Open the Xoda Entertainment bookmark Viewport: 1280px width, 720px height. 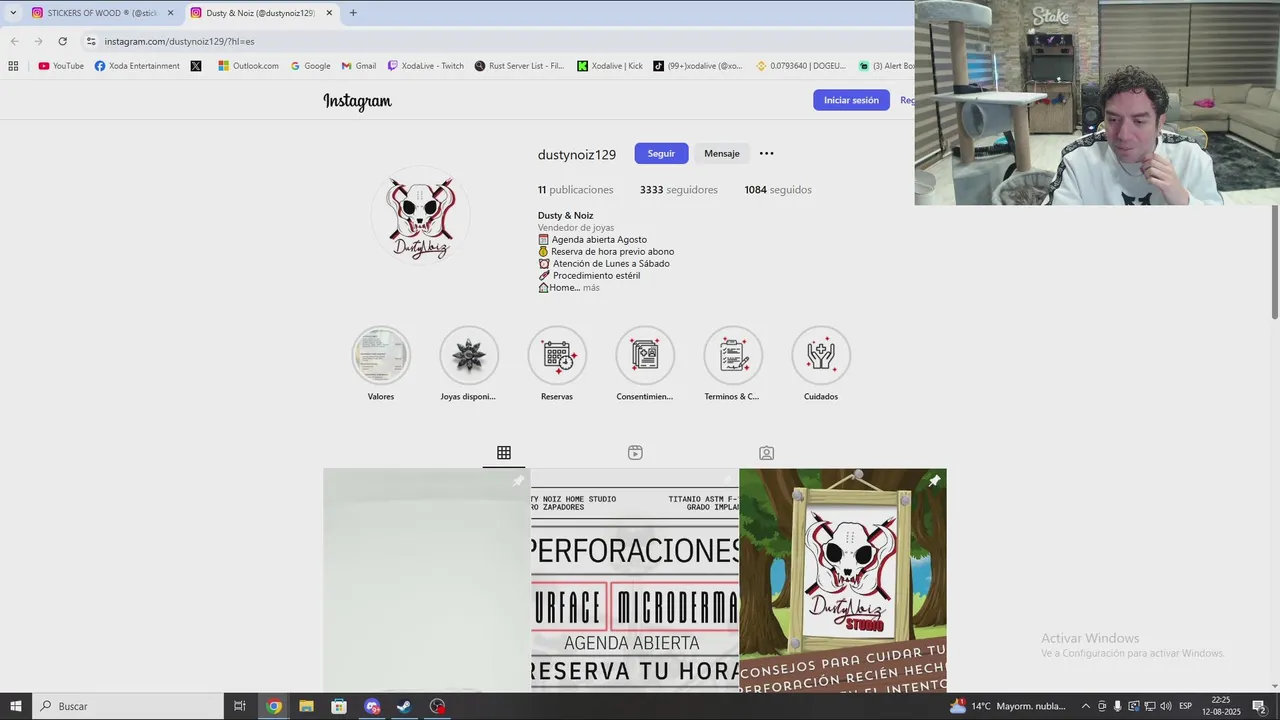coord(137,66)
